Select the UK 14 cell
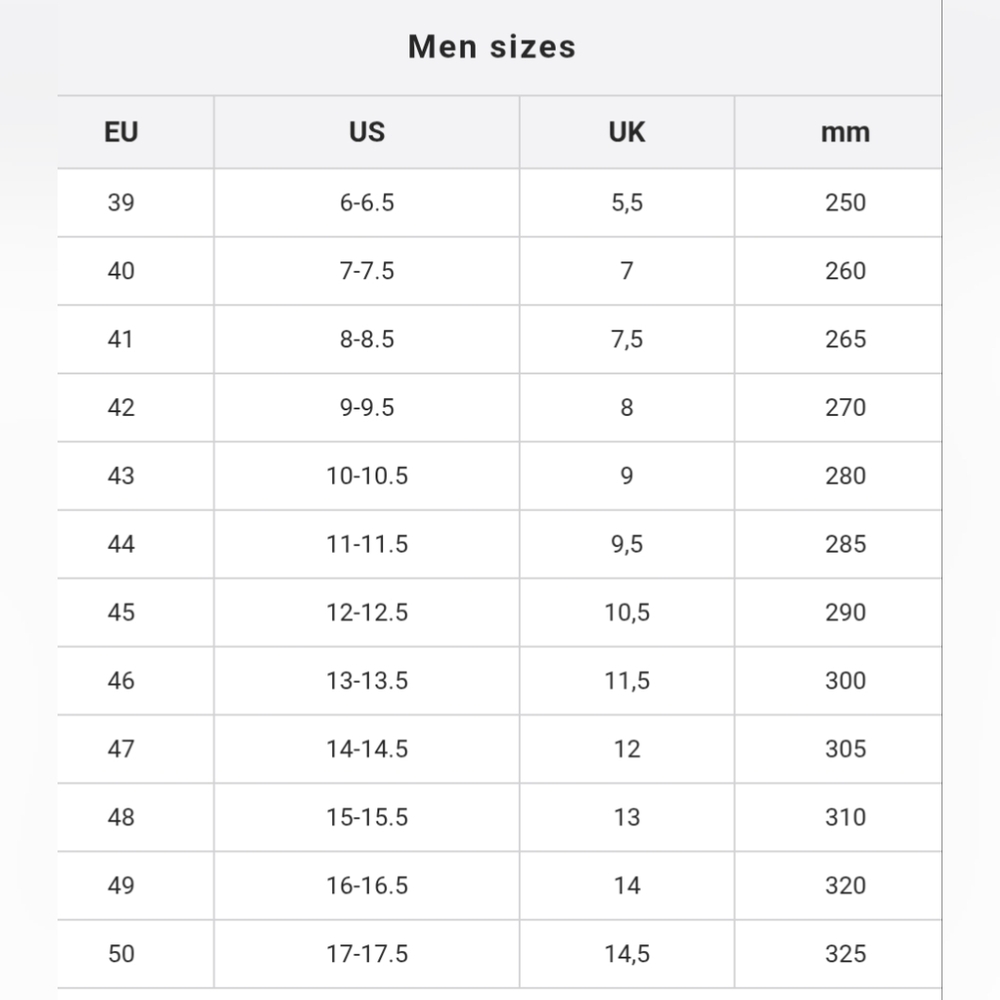Screen dimensions: 1000x1000 click(627, 885)
